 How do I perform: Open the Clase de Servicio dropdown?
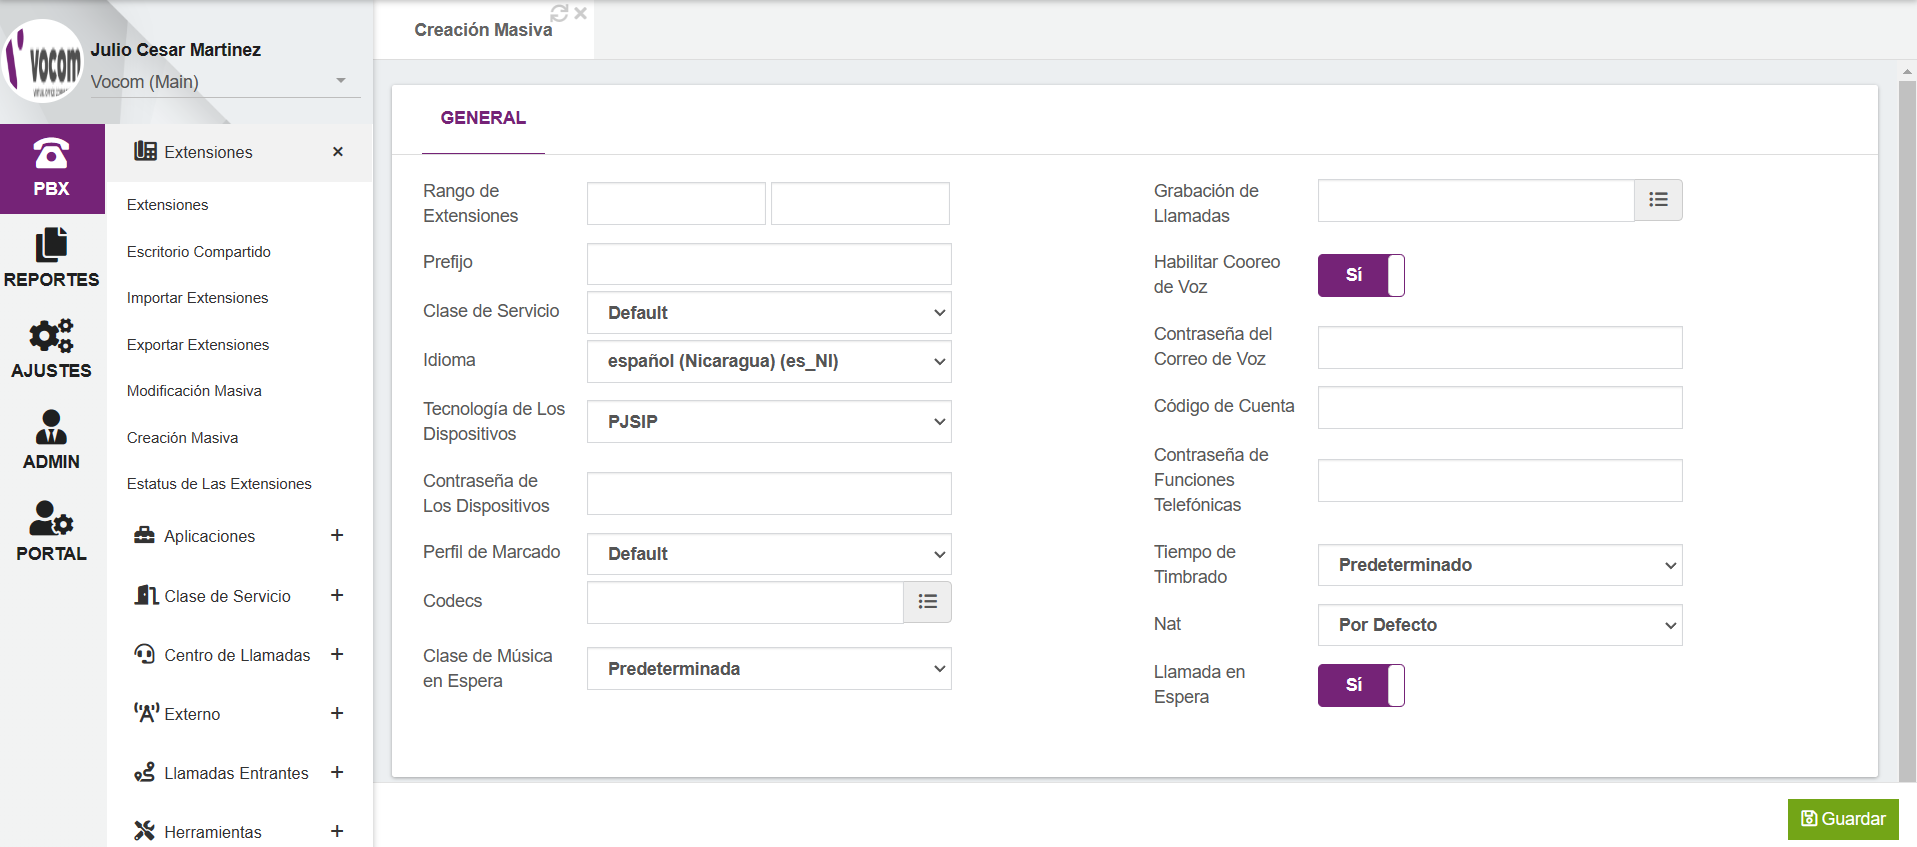[x=768, y=313]
